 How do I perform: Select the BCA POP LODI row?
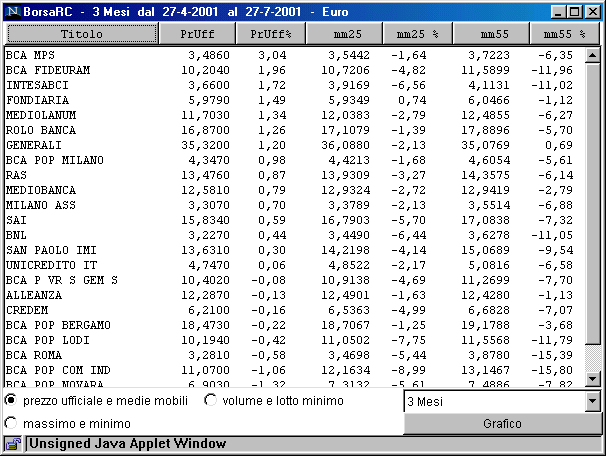[294, 340]
